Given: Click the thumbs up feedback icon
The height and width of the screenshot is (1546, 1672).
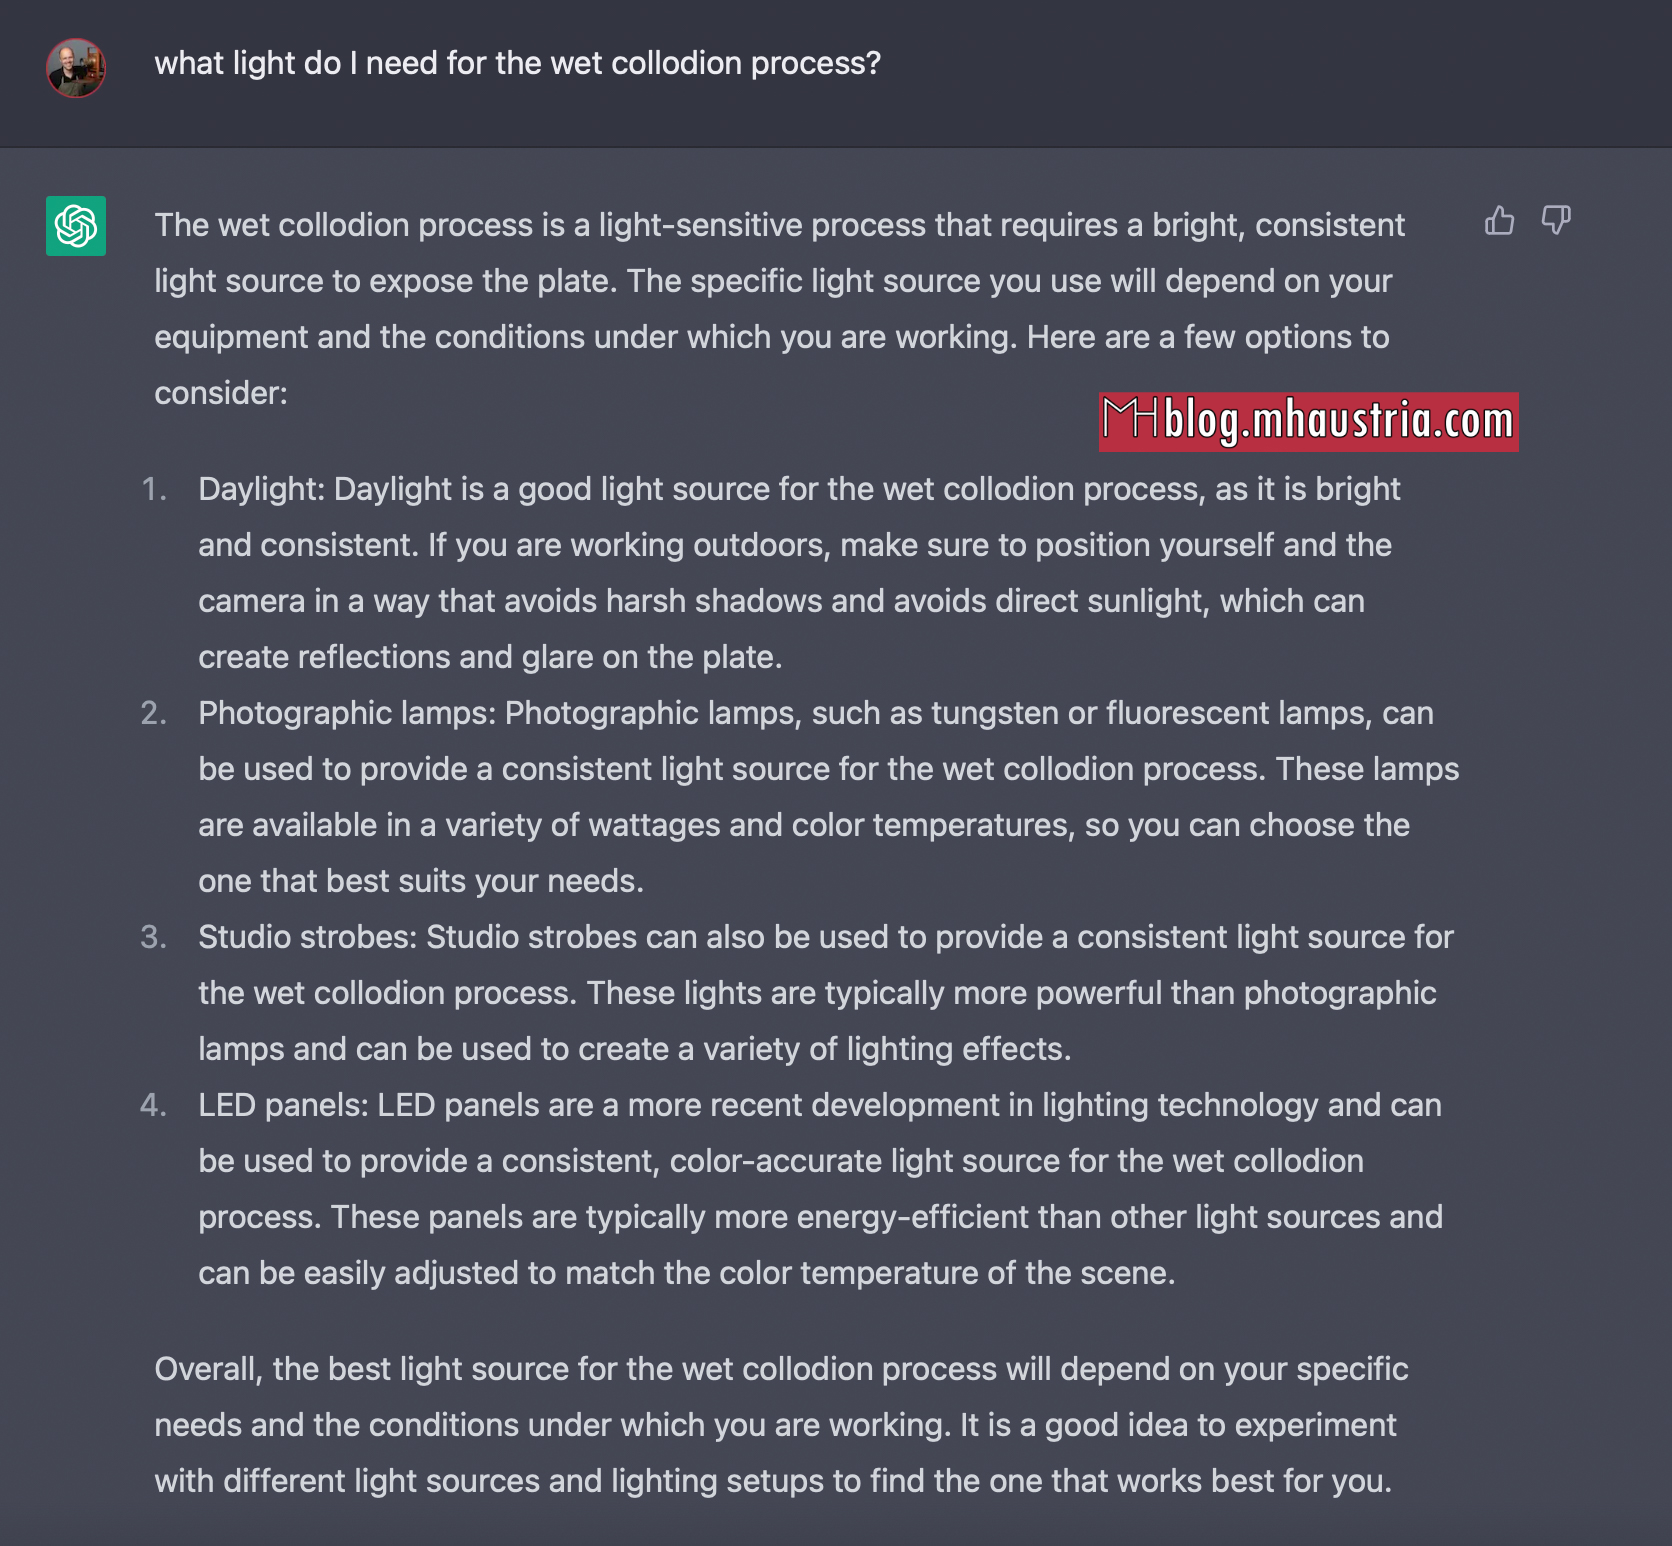Looking at the screenshot, I should click(x=1499, y=220).
